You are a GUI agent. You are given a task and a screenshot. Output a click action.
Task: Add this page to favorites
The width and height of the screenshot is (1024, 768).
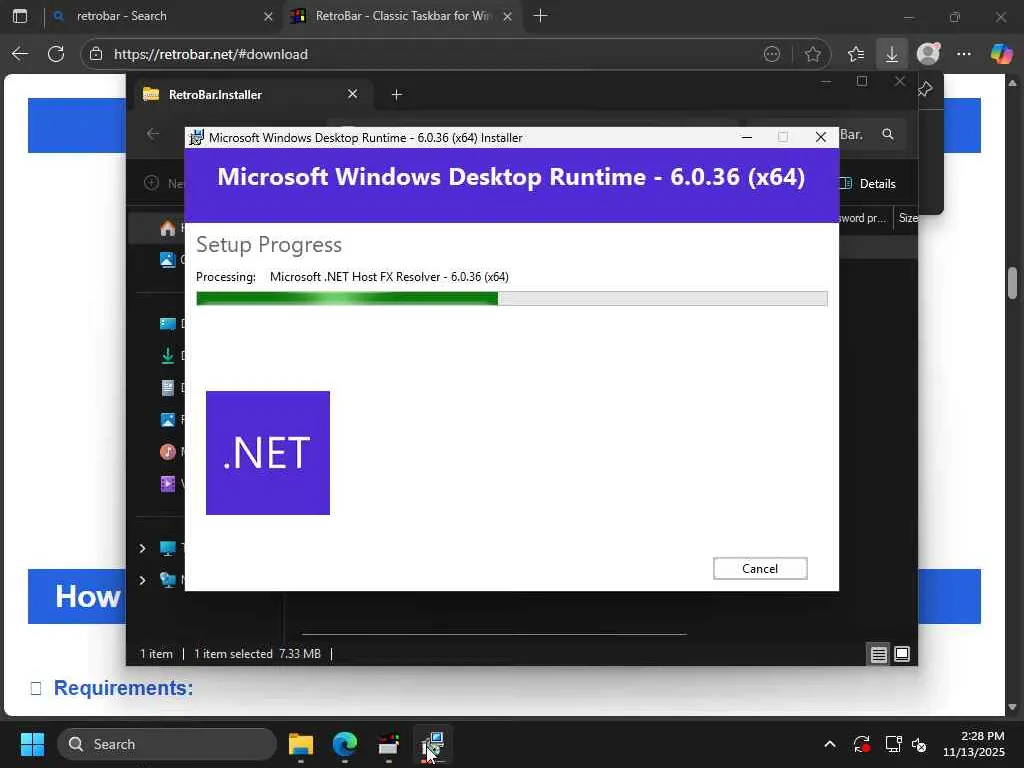click(812, 54)
